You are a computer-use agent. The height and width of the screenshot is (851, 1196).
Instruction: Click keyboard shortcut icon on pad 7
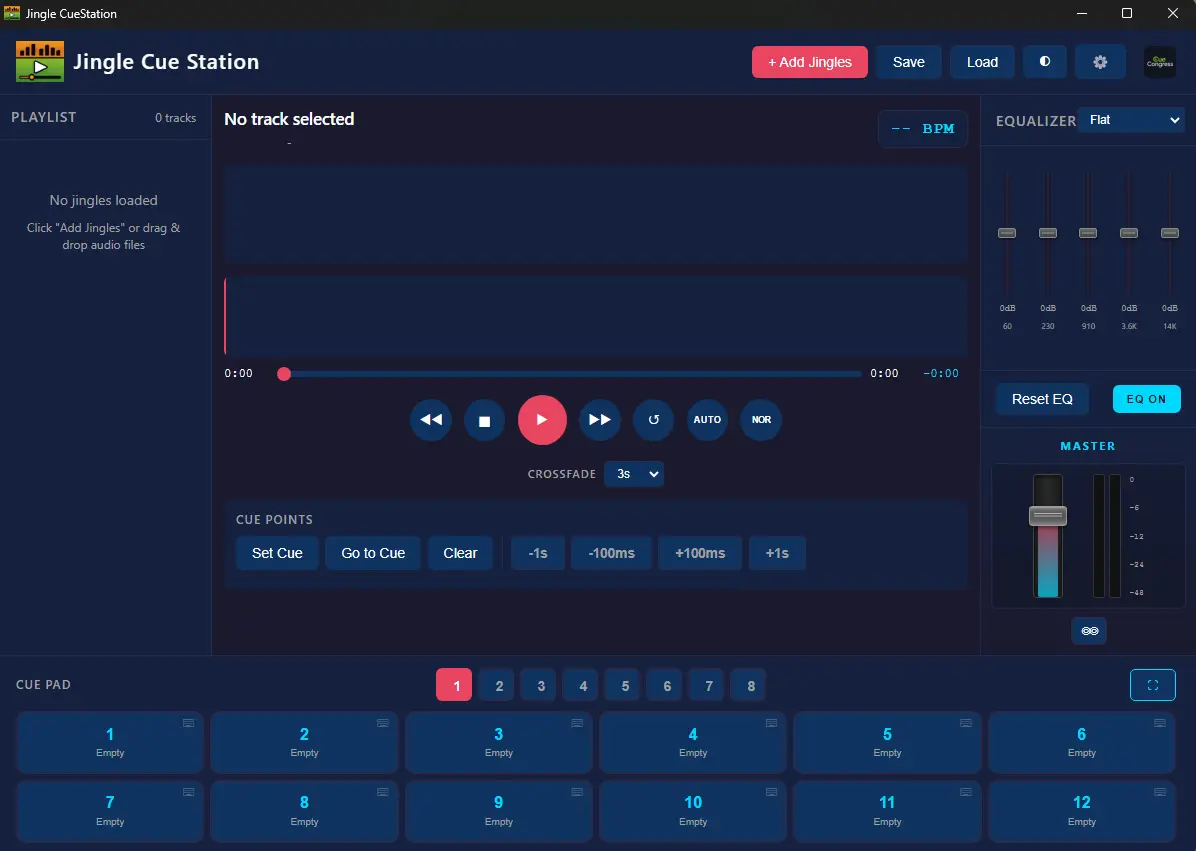(188, 792)
